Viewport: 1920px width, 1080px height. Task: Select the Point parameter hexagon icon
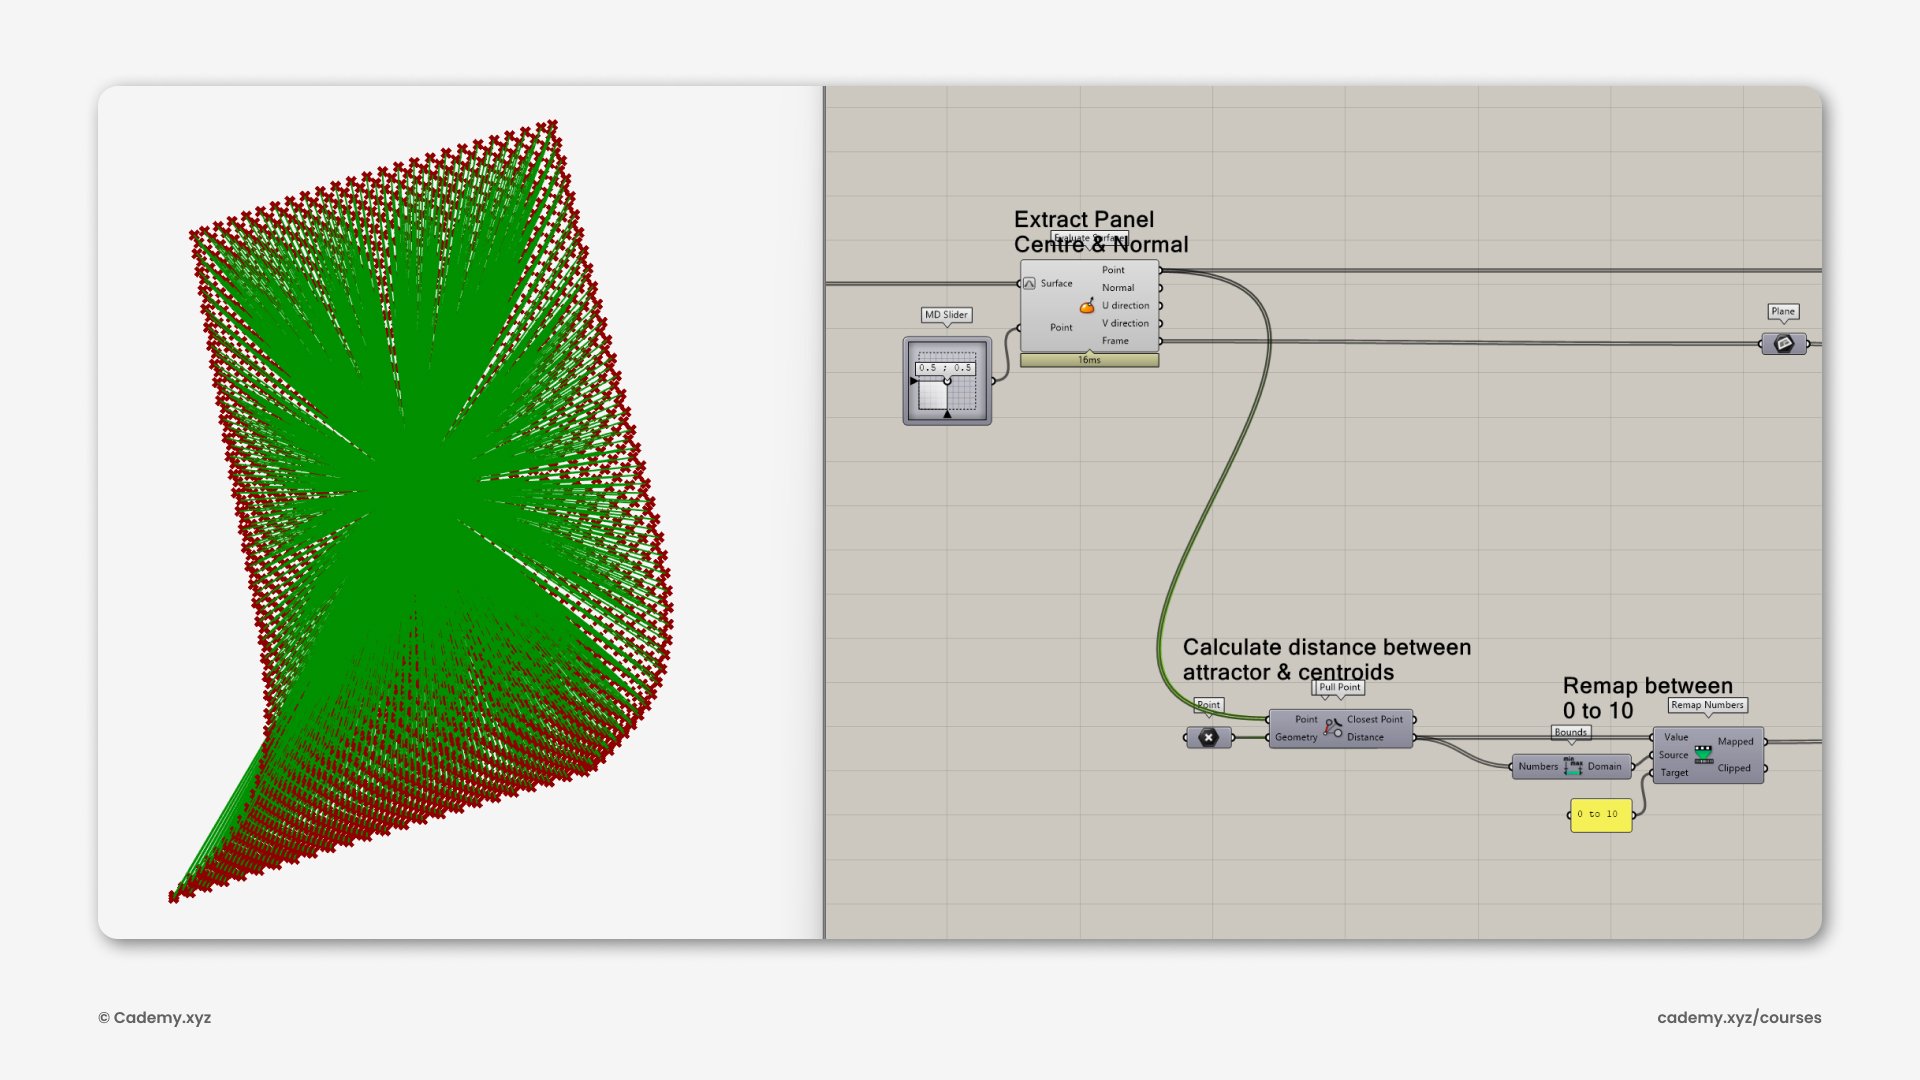[x=1209, y=738]
